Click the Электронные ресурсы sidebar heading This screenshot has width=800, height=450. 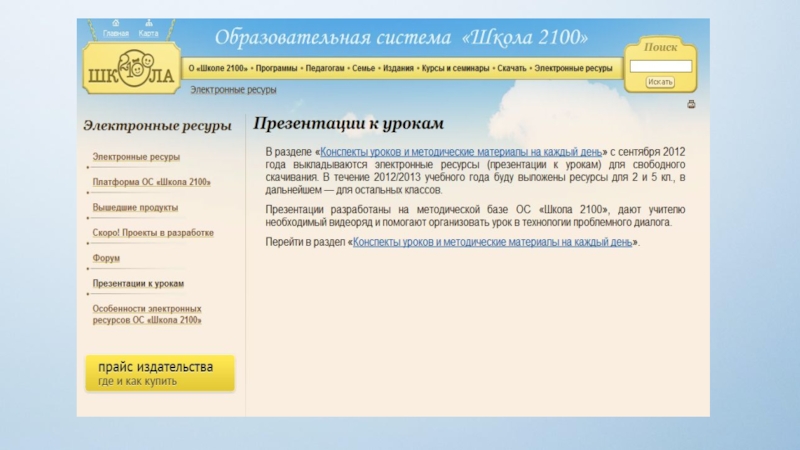[157, 126]
